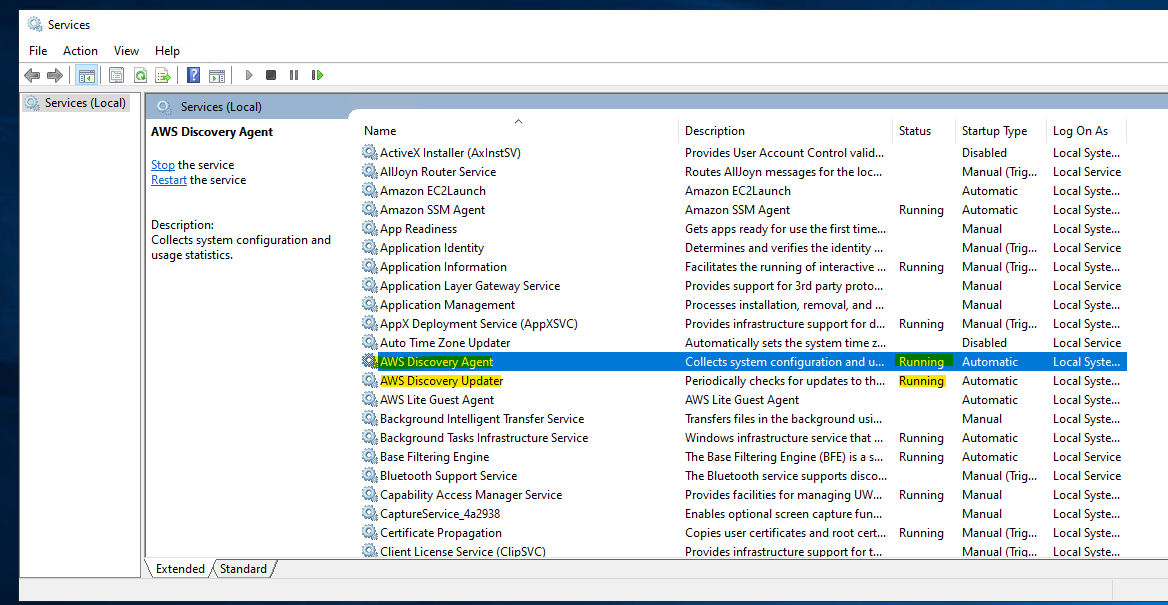Select the AllJoyn Router Service row
This screenshot has width=1168, height=605.
click(743, 171)
